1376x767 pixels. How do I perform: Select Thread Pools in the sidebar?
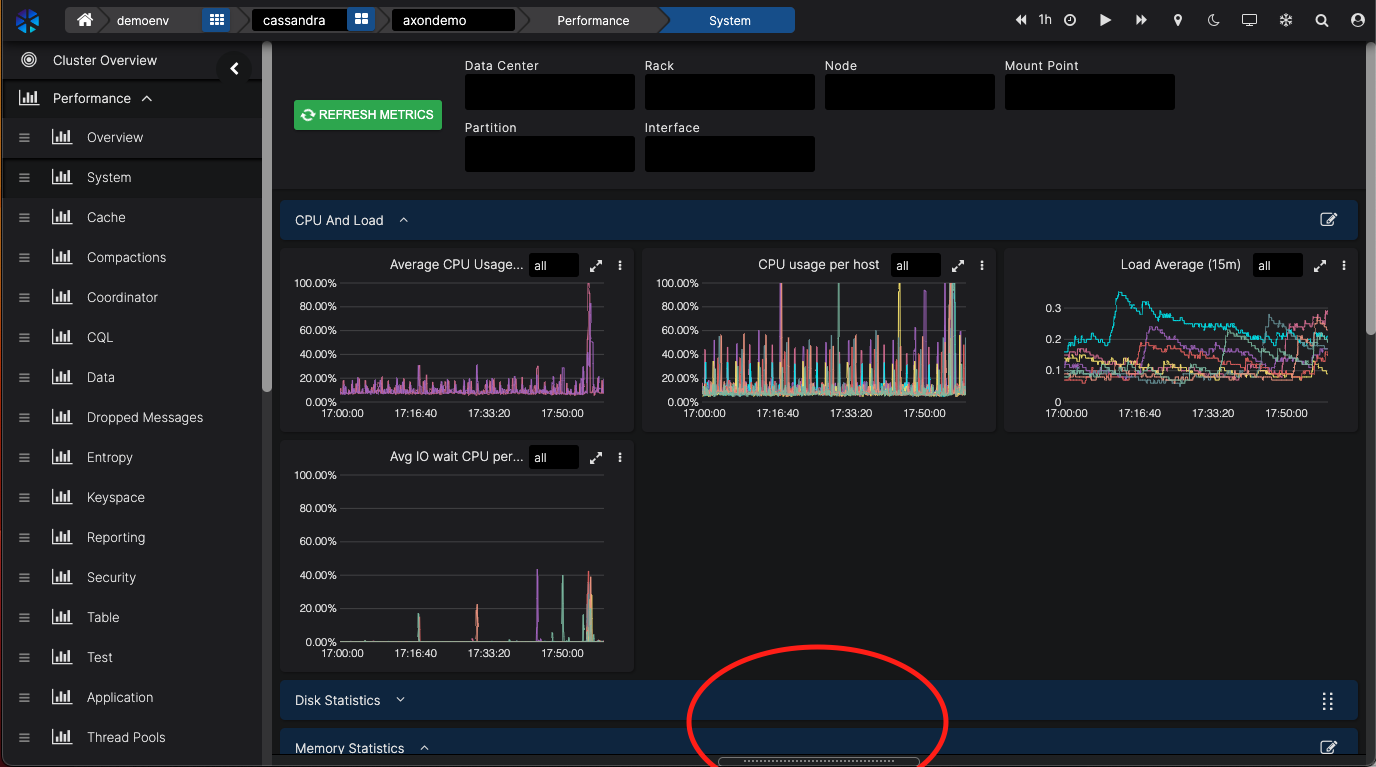pyautogui.click(x=126, y=737)
